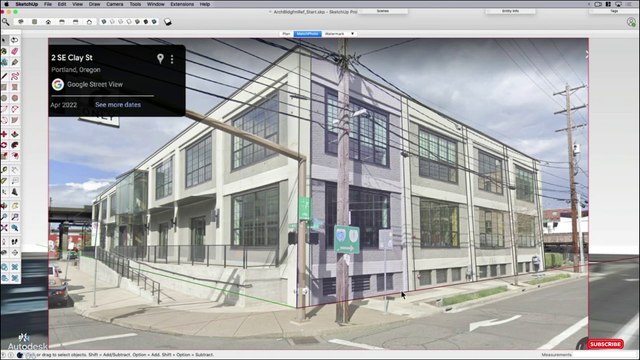This screenshot has height=360, width=640.
Task: Select the Freehand drawing tool
Action: click(15, 76)
